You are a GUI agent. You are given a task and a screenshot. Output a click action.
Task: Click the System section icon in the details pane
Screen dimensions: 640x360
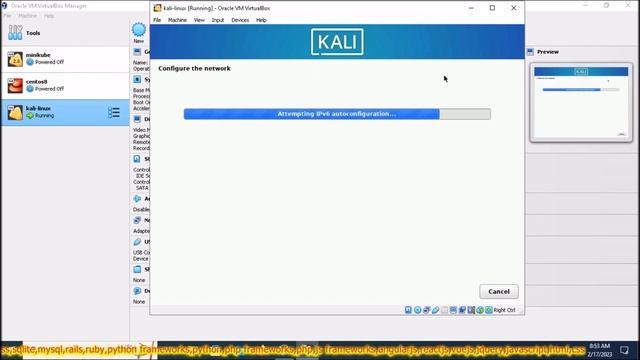click(x=137, y=79)
